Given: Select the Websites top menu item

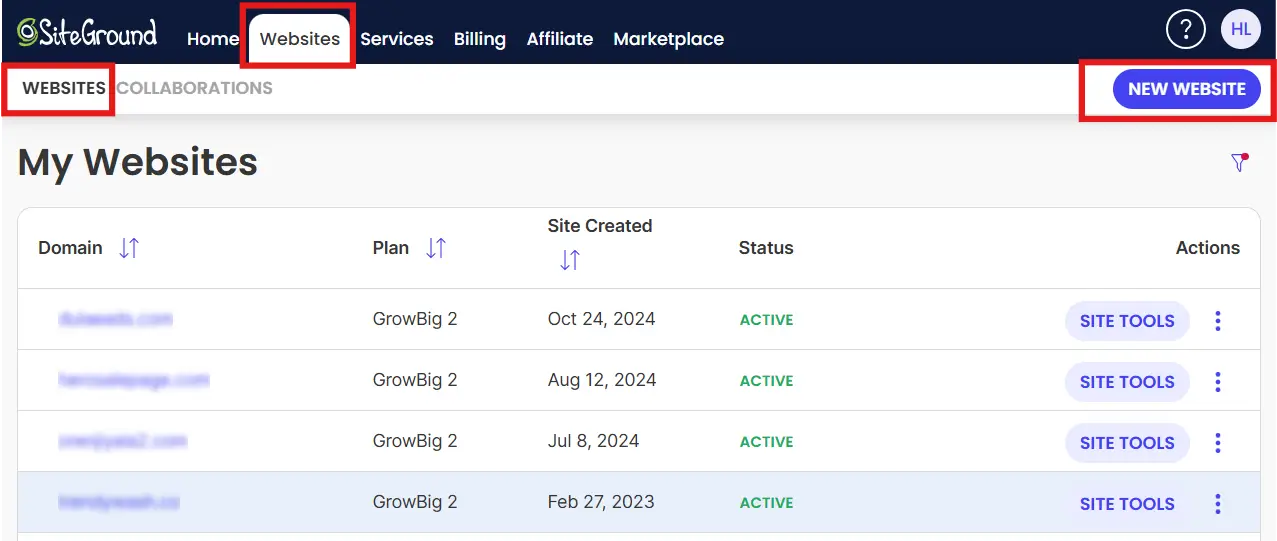Looking at the screenshot, I should tap(300, 39).
